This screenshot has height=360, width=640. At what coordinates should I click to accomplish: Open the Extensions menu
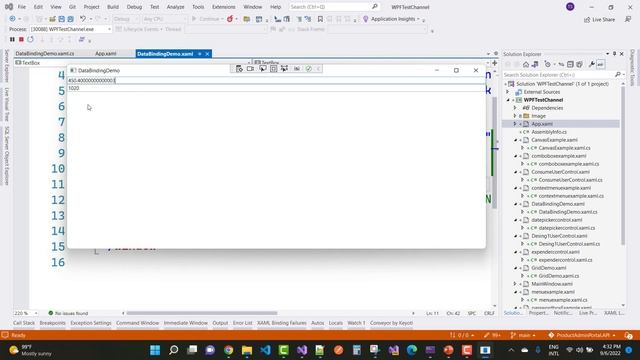click(x=224, y=7)
